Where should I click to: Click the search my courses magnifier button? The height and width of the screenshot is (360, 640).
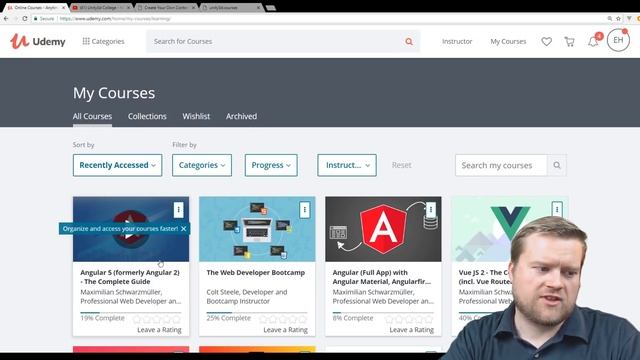point(557,165)
